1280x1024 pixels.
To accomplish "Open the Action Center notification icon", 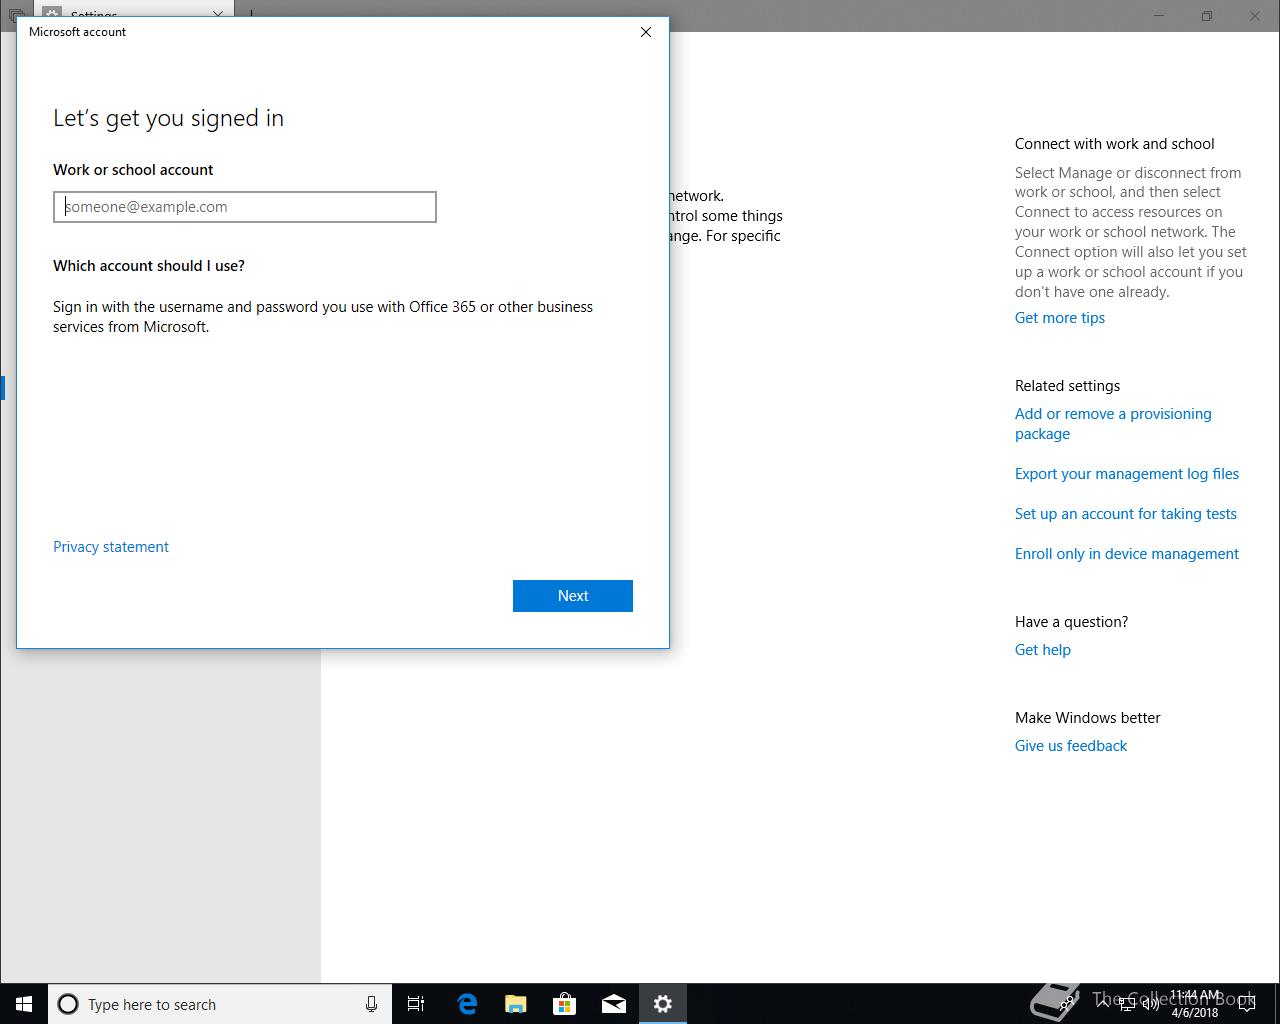I will pyautogui.click(x=1246, y=1004).
